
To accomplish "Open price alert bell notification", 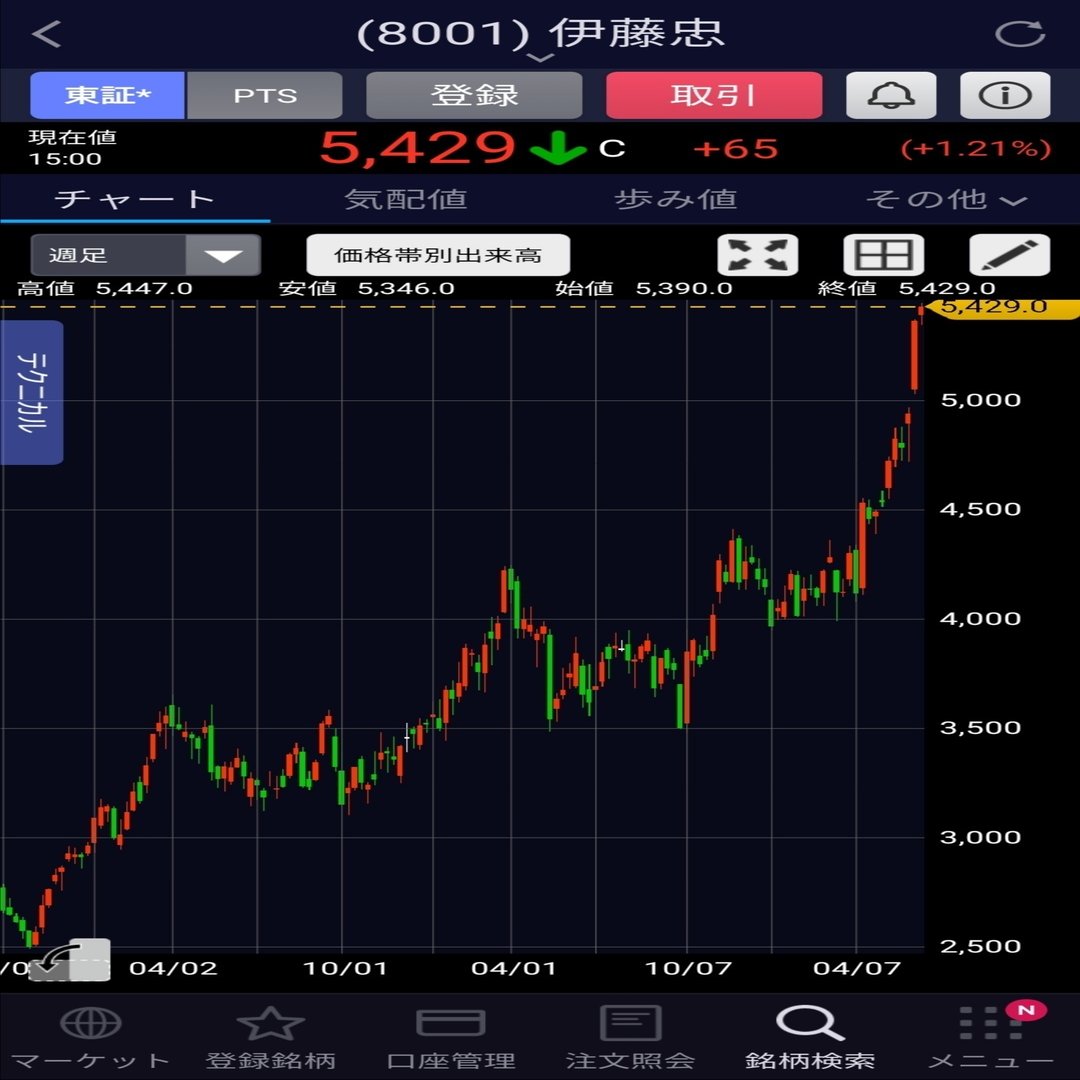I will click(x=891, y=95).
